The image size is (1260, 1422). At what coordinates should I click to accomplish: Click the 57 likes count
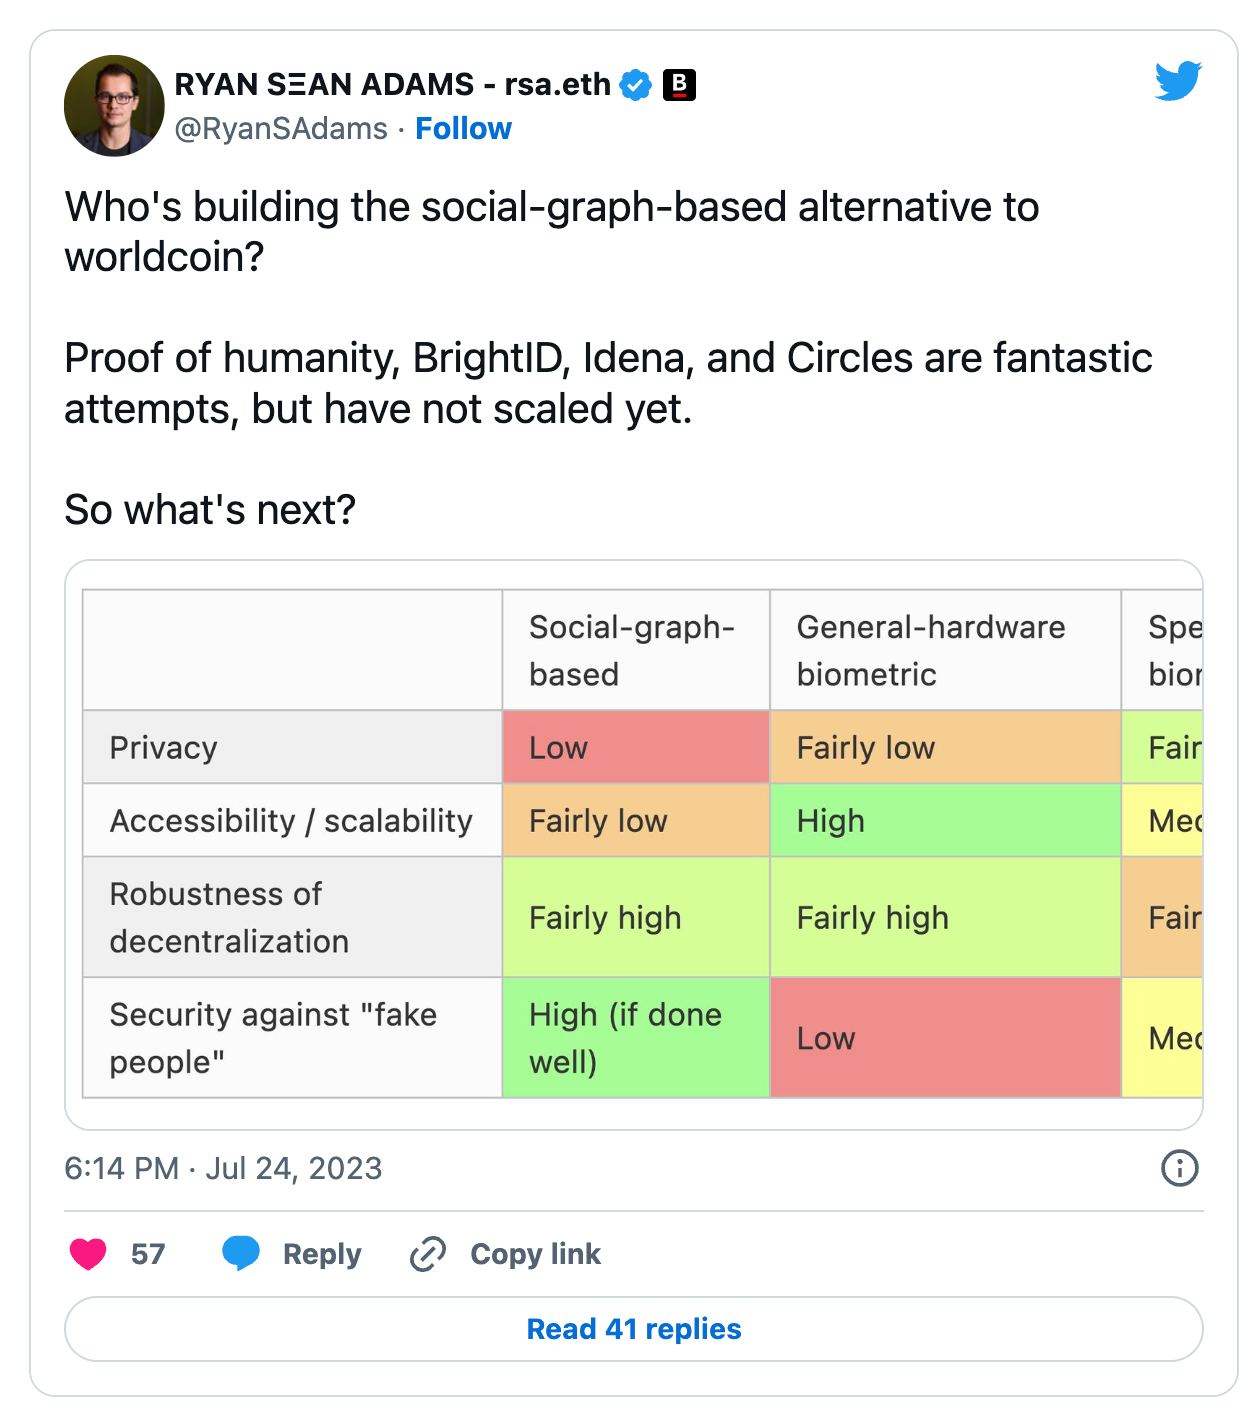(x=148, y=1254)
